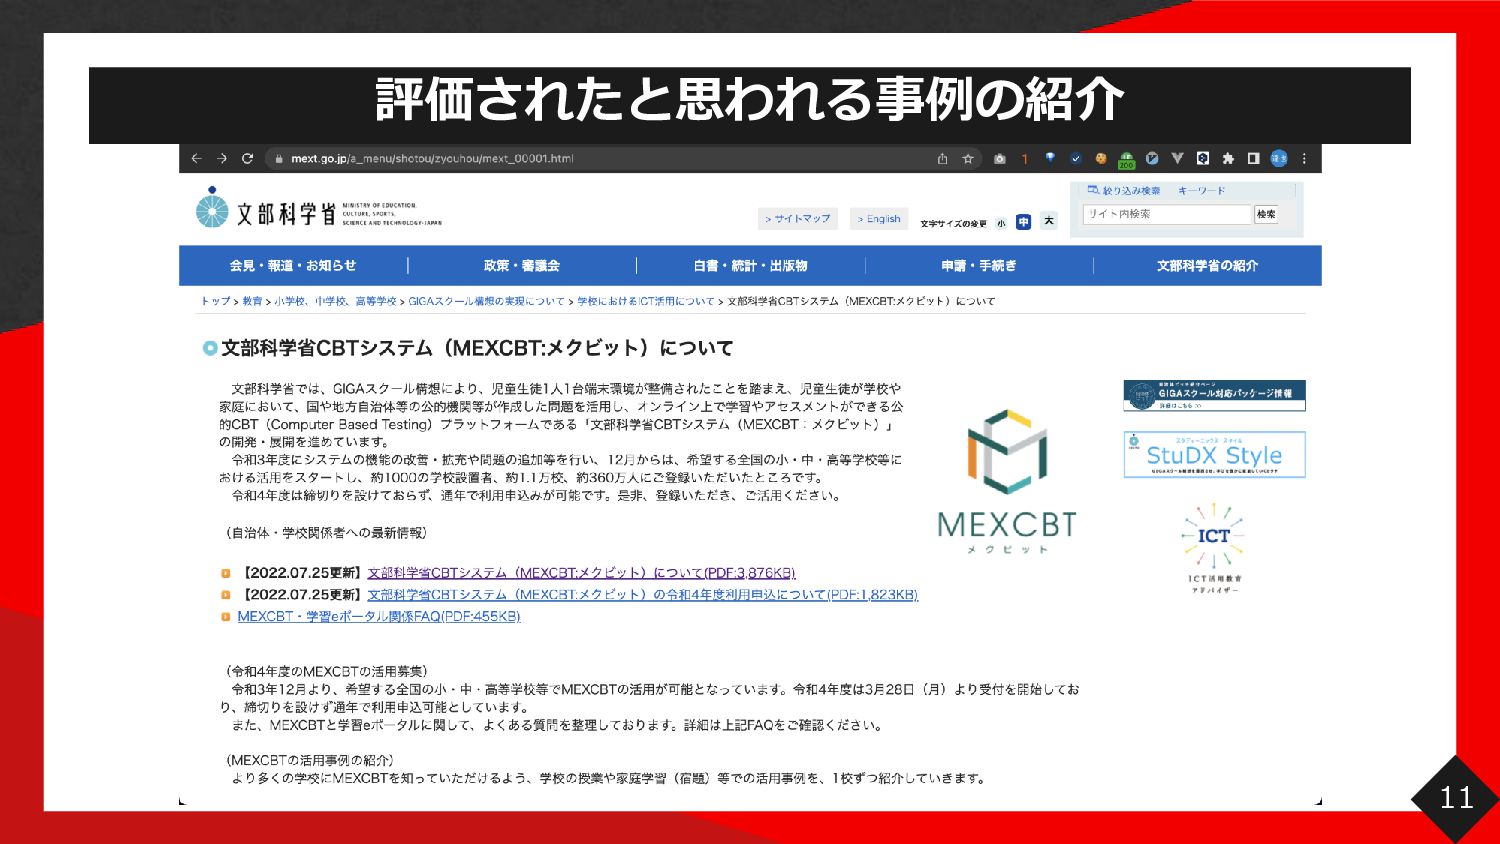Open the MEXCBTについて PDF link (3,876KB)
The height and width of the screenshot is (844, 1500).
[581, 573]
